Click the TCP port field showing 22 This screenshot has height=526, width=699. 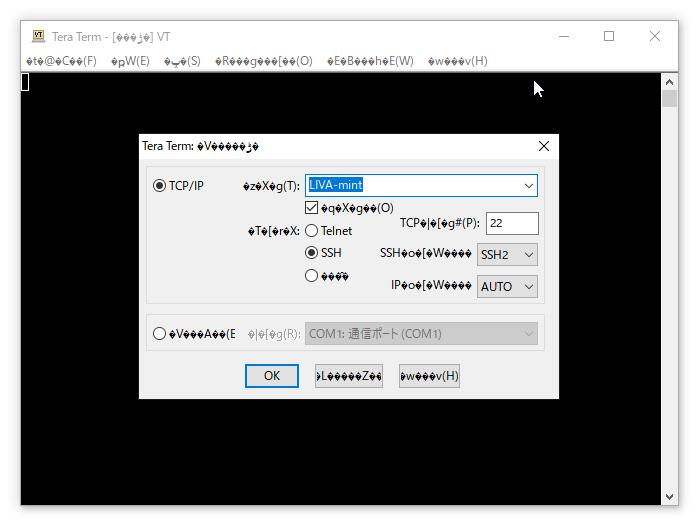[x=512, y=223]
